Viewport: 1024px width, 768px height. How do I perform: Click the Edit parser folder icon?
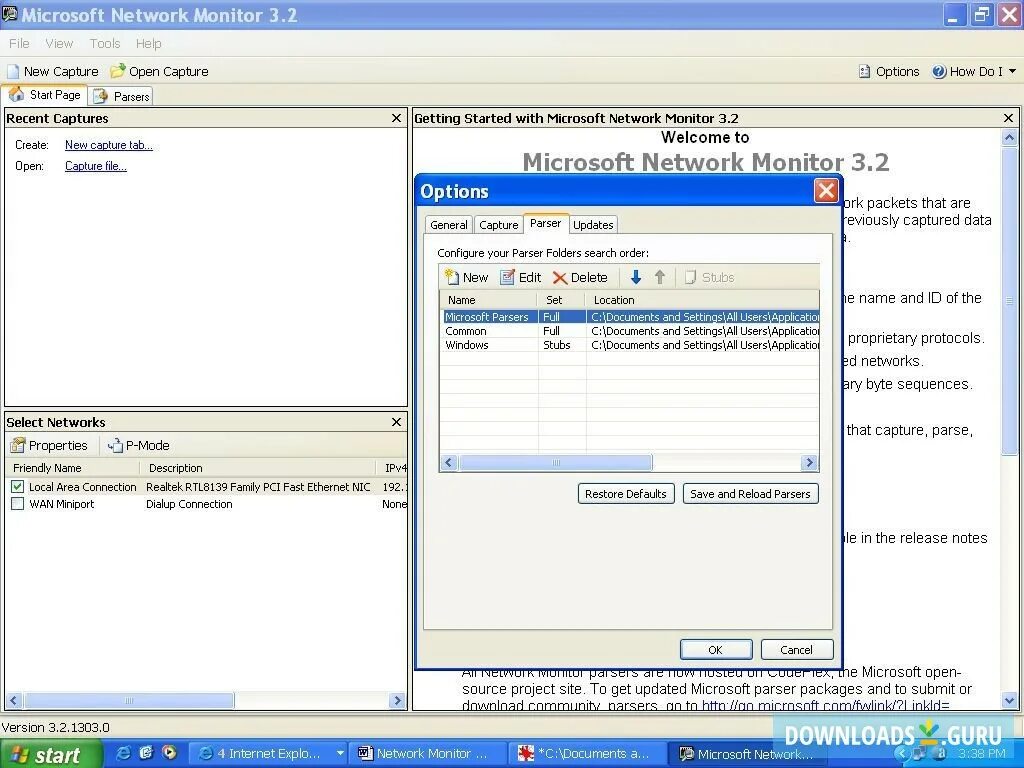[507, 278]
